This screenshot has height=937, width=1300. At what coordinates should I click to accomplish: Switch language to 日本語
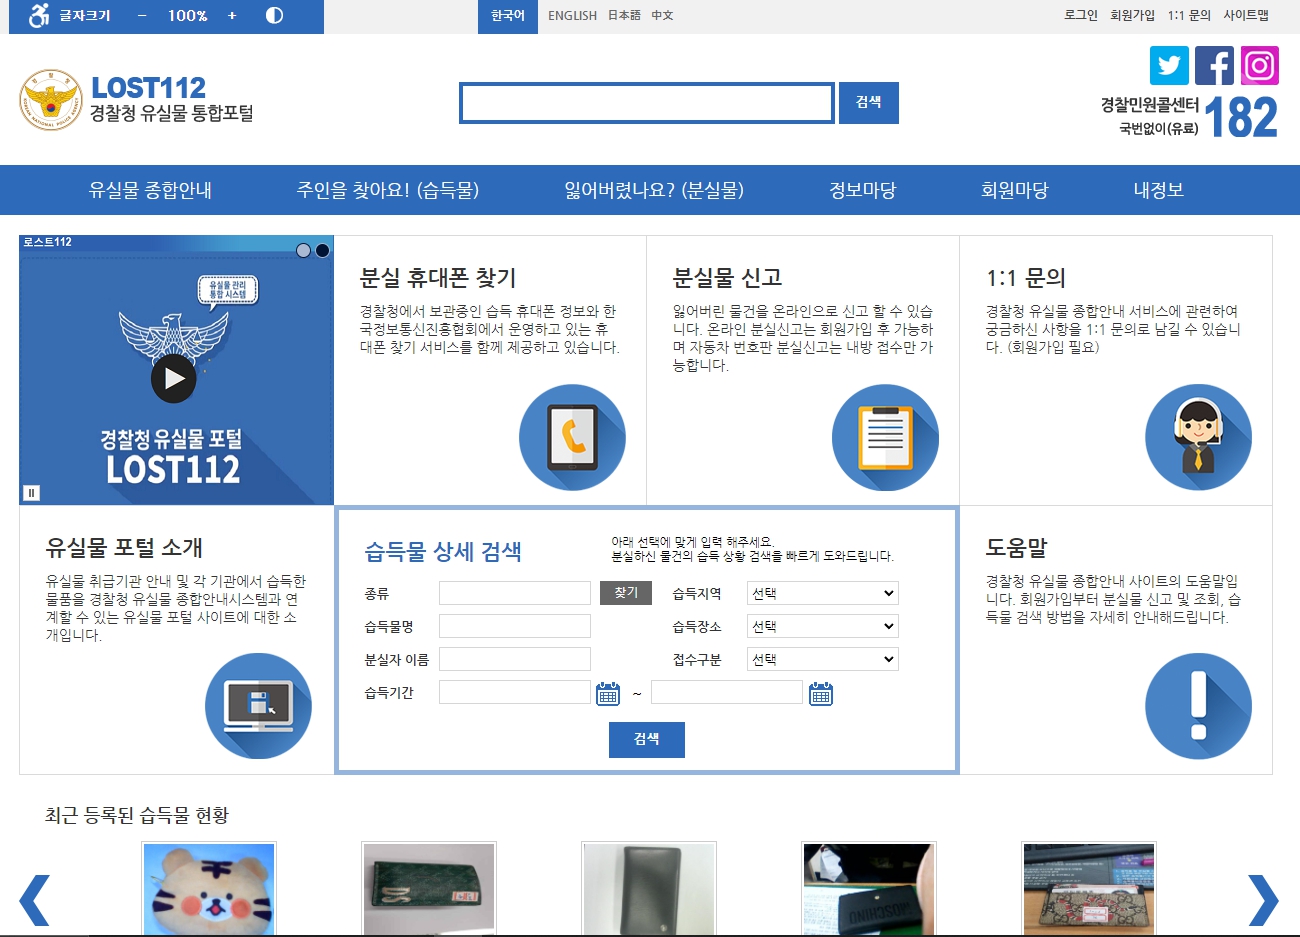point(624,16)
